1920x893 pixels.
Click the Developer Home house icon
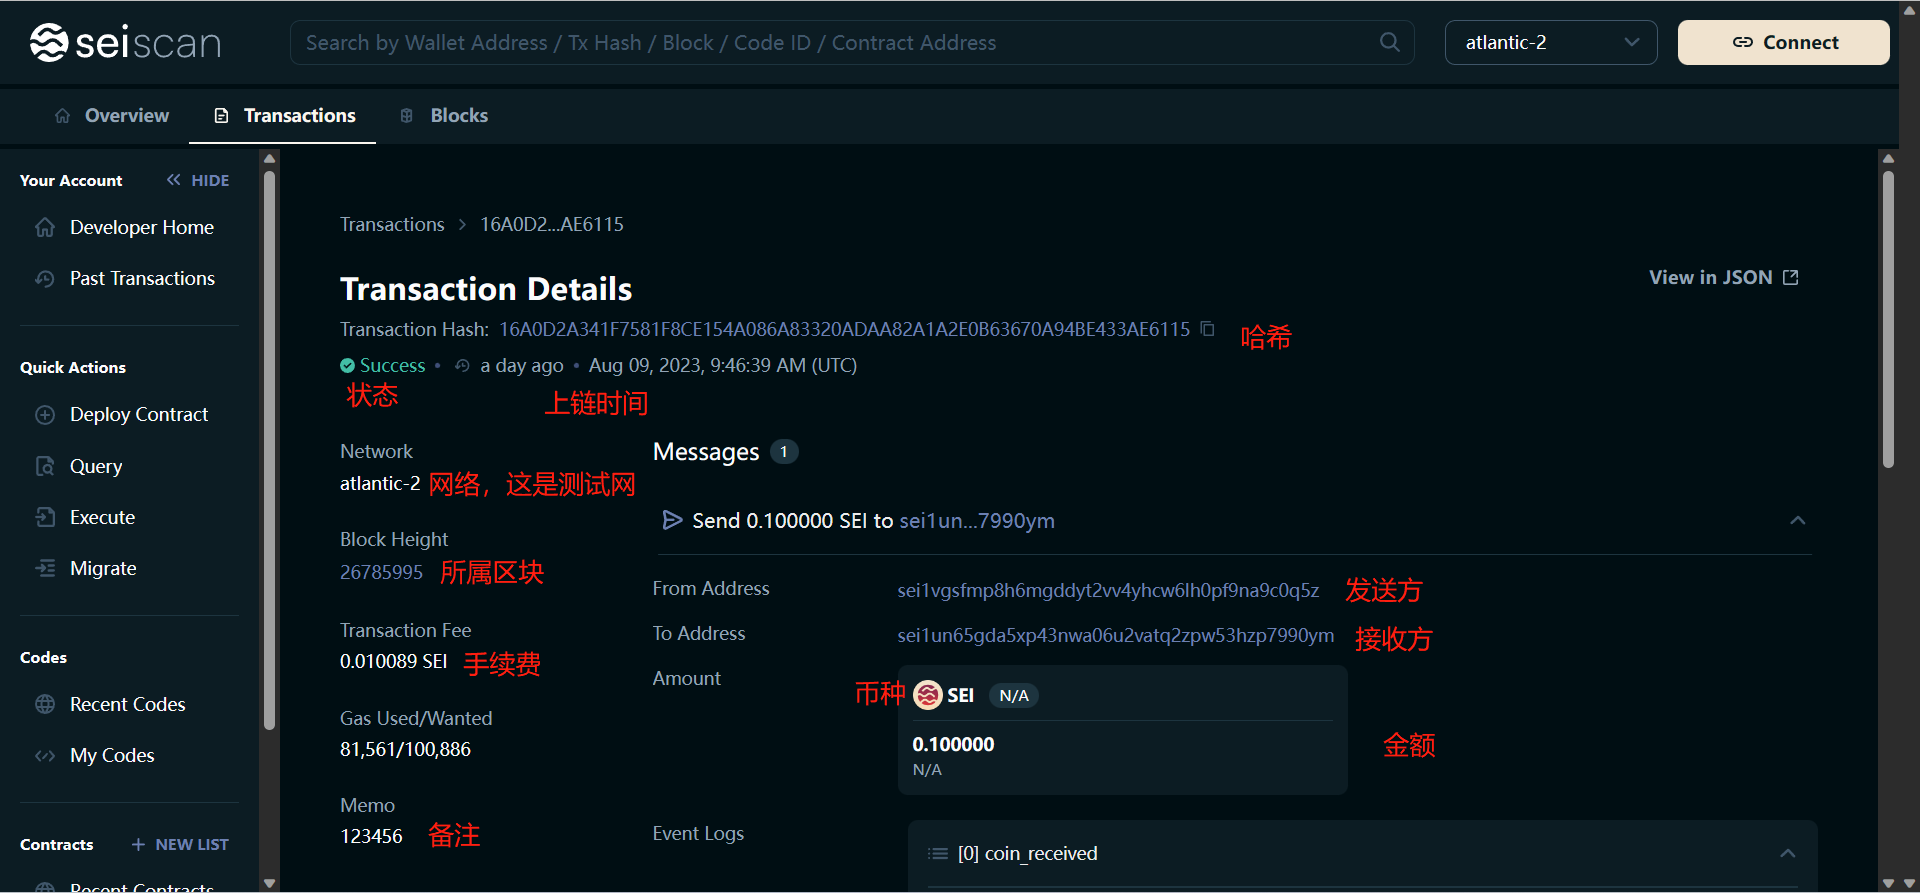click(45, 227)
